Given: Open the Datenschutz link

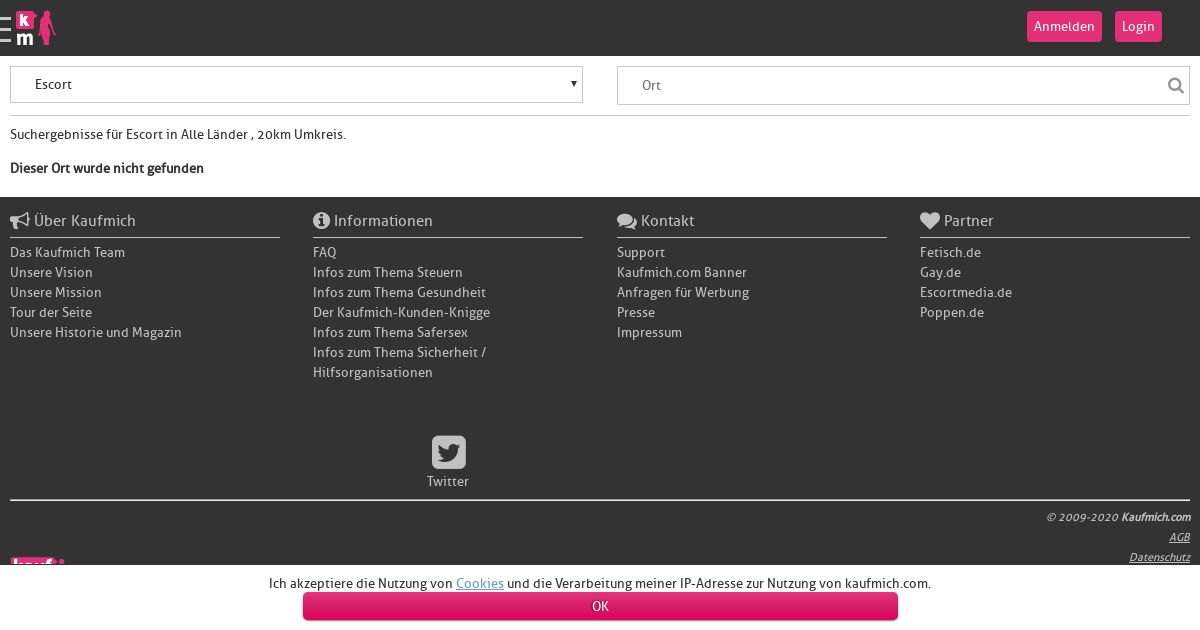Looking at the screenshot, I should [x=1159, y=557].
